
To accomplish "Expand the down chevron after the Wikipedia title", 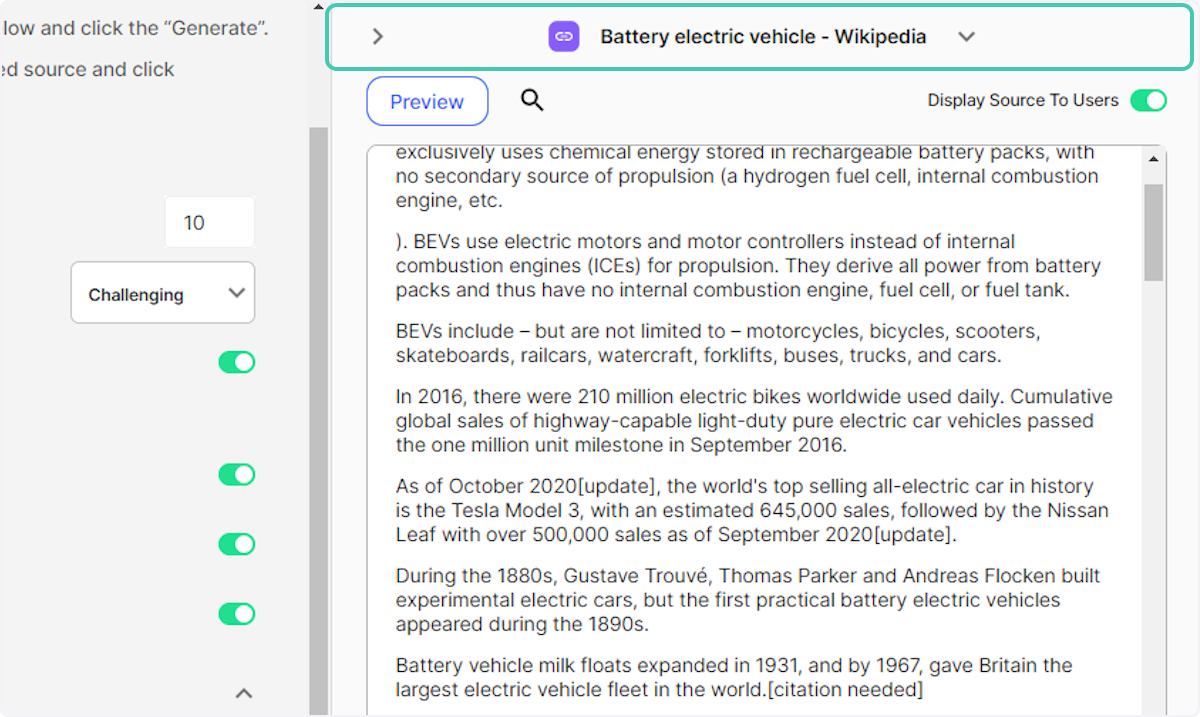I will [x=966, y=37].
